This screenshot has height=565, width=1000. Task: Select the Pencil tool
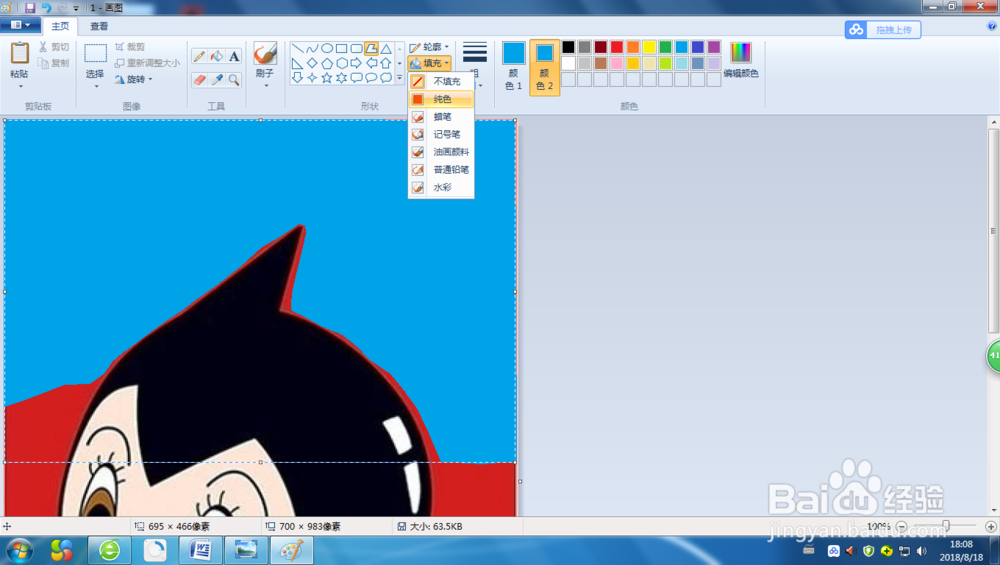(199, 56)
